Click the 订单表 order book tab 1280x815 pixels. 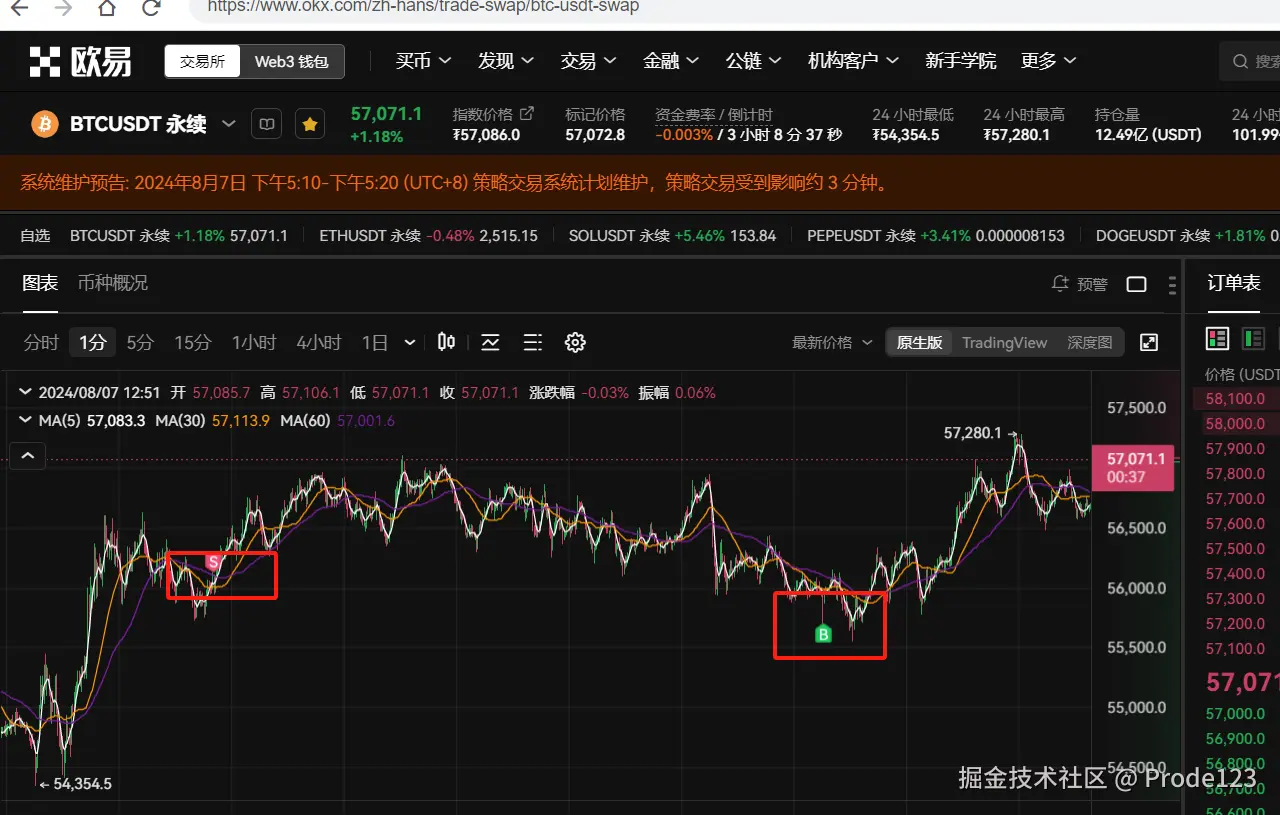[1233, 283]
